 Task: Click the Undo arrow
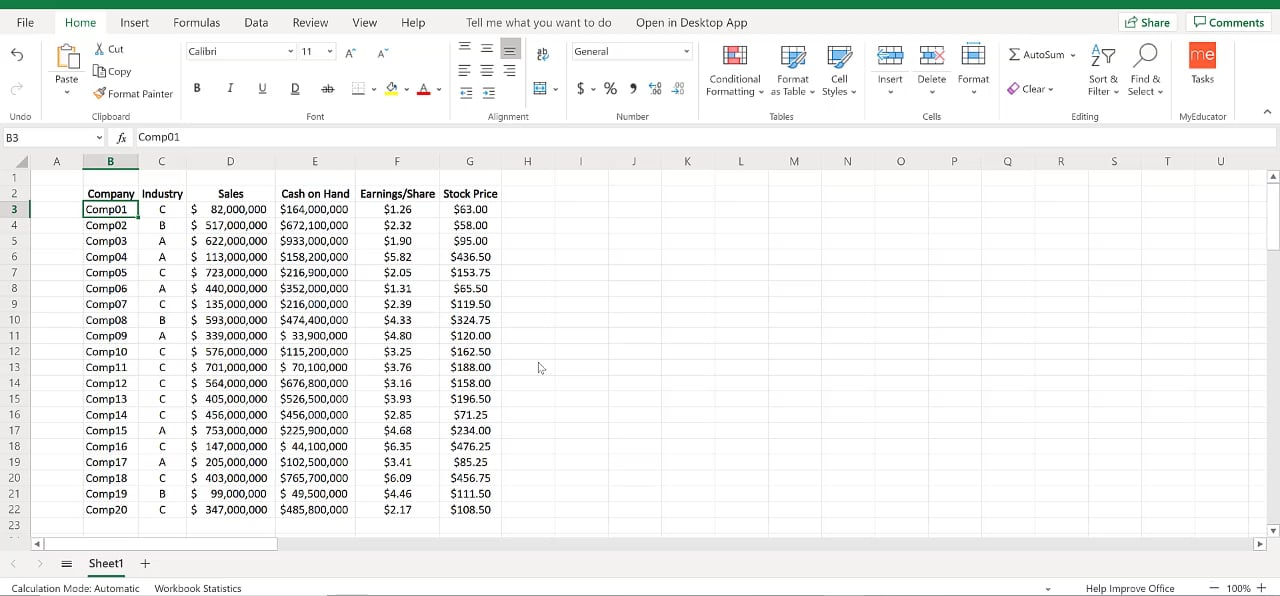tap(17, 55)
